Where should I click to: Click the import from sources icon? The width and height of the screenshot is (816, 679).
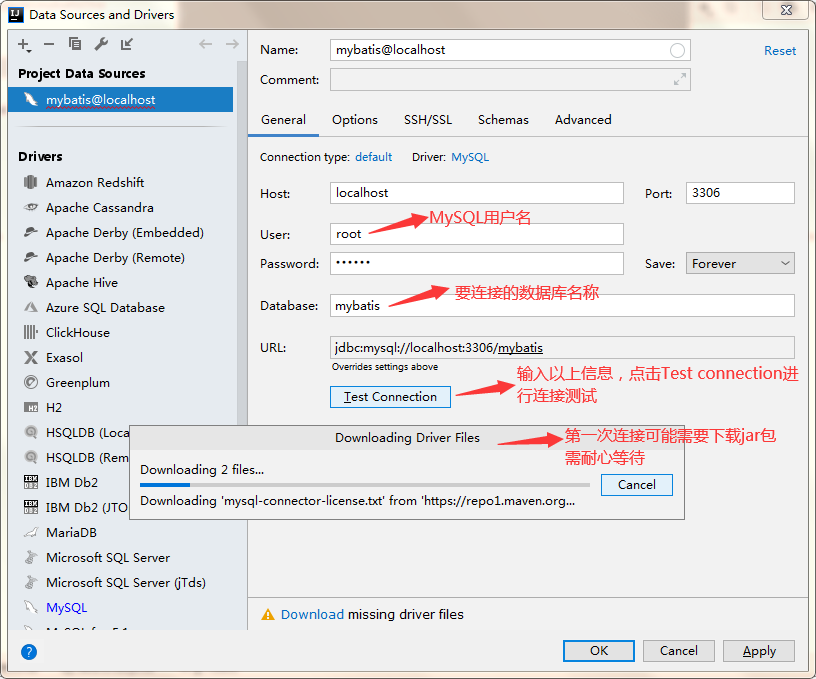pyautogui.click(x=127, y=44)
